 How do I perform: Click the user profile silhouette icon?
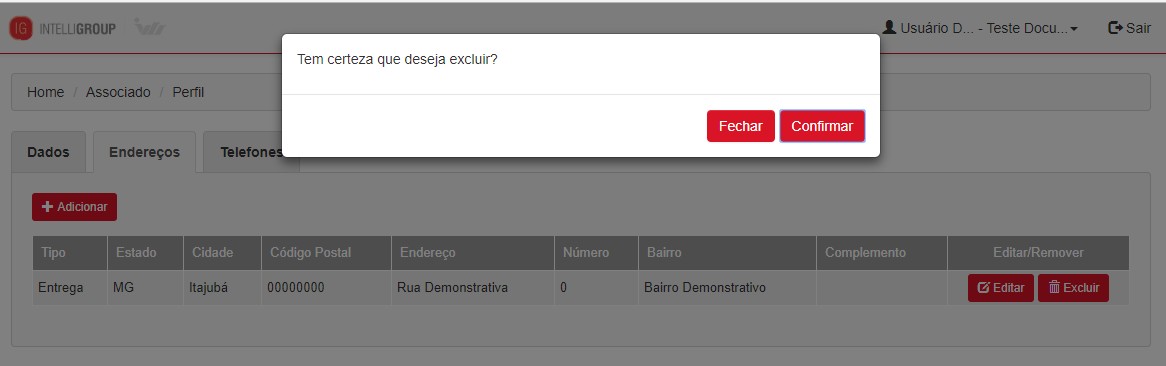(x=889, y=28)
